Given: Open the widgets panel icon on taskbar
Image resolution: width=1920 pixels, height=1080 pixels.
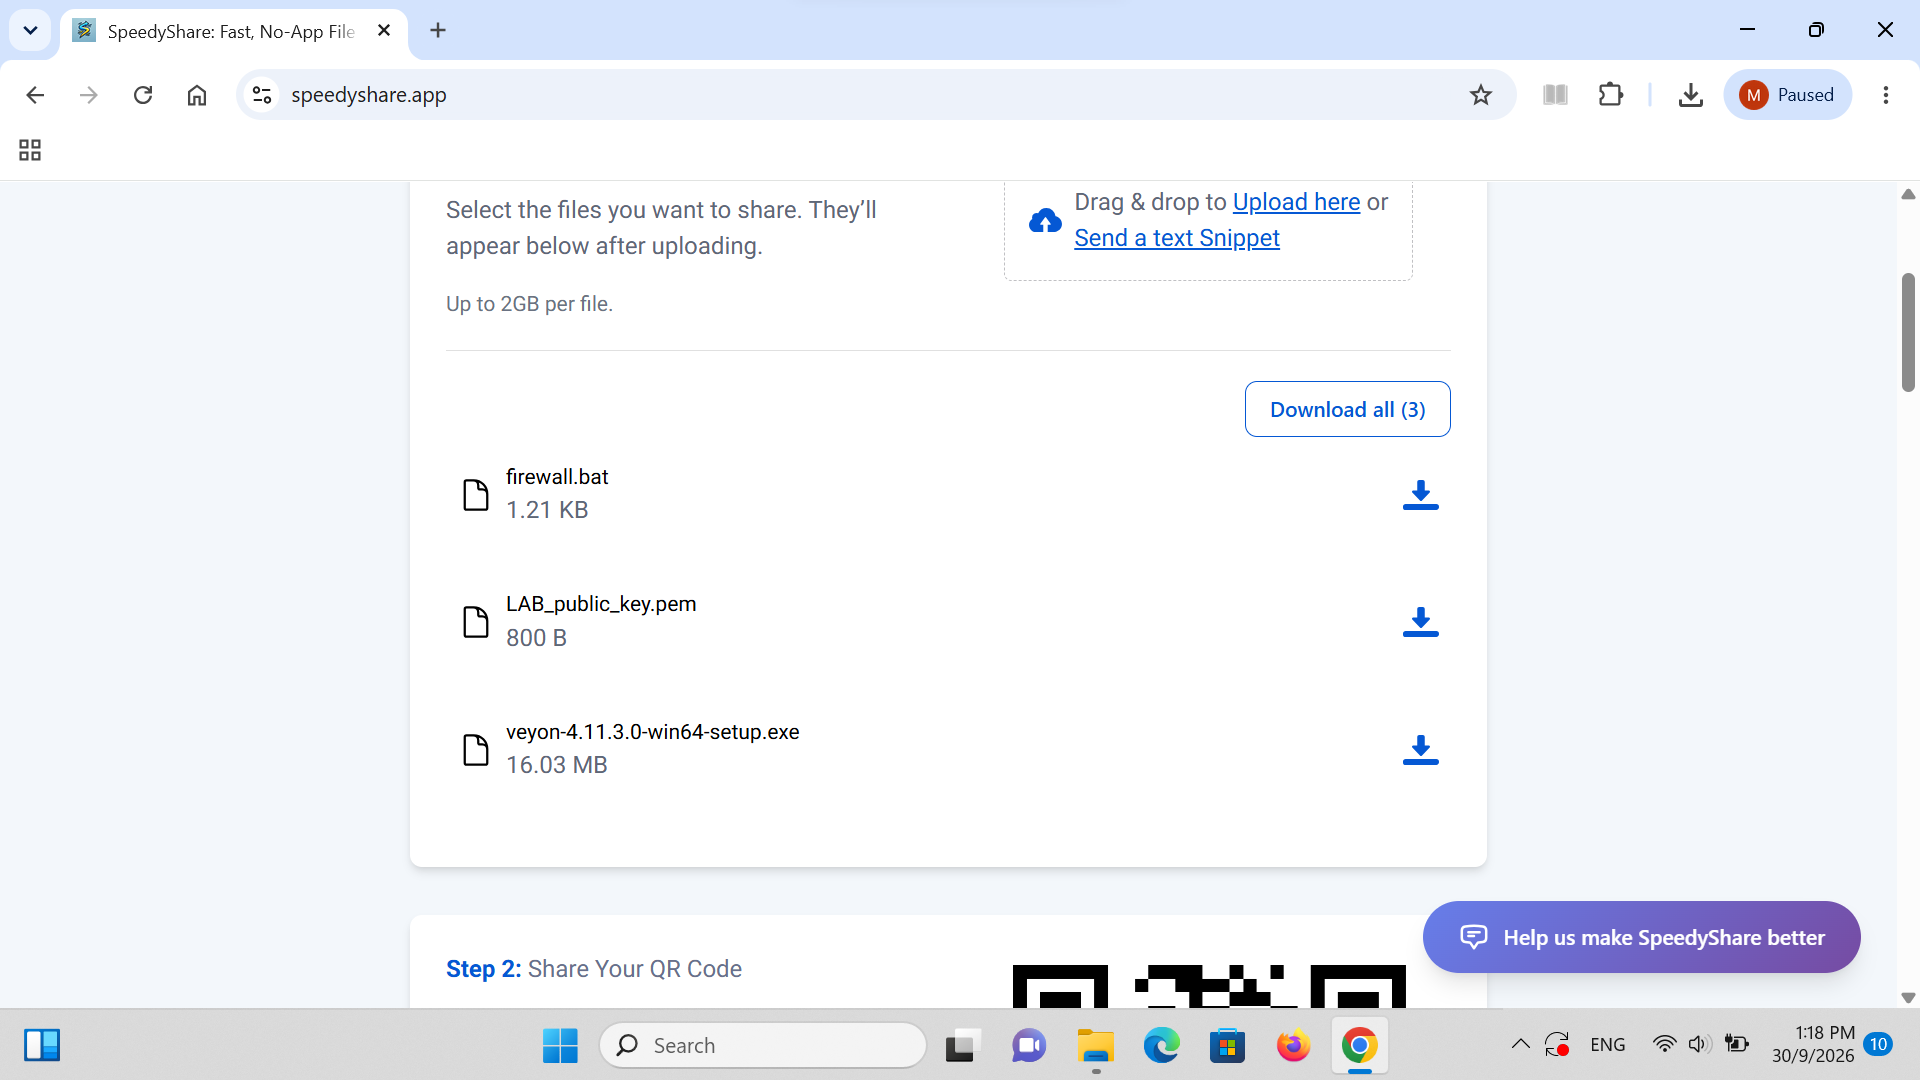Looking at the screenshot, I should point(42,1045).
